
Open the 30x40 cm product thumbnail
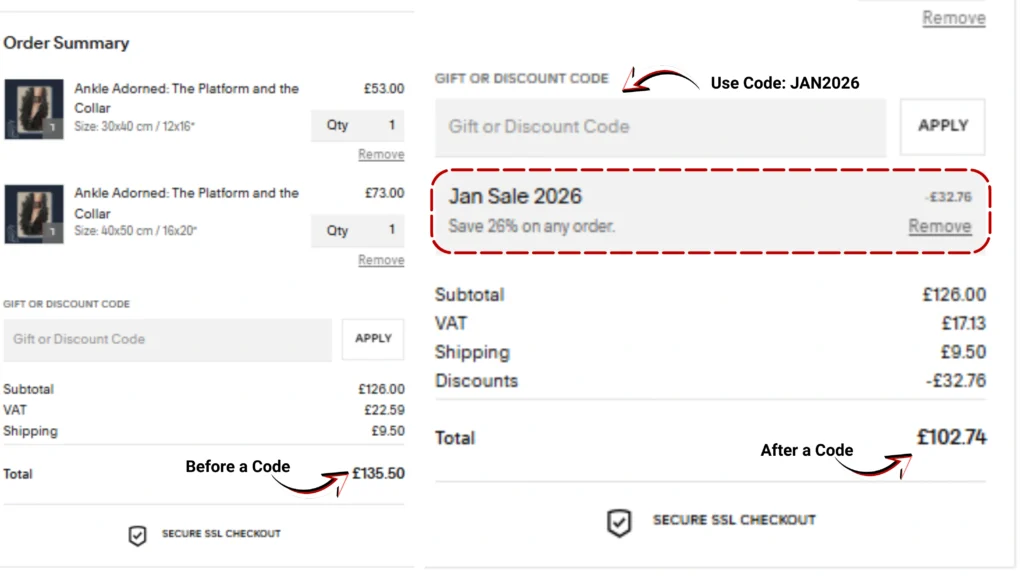(x=34, y=109)
